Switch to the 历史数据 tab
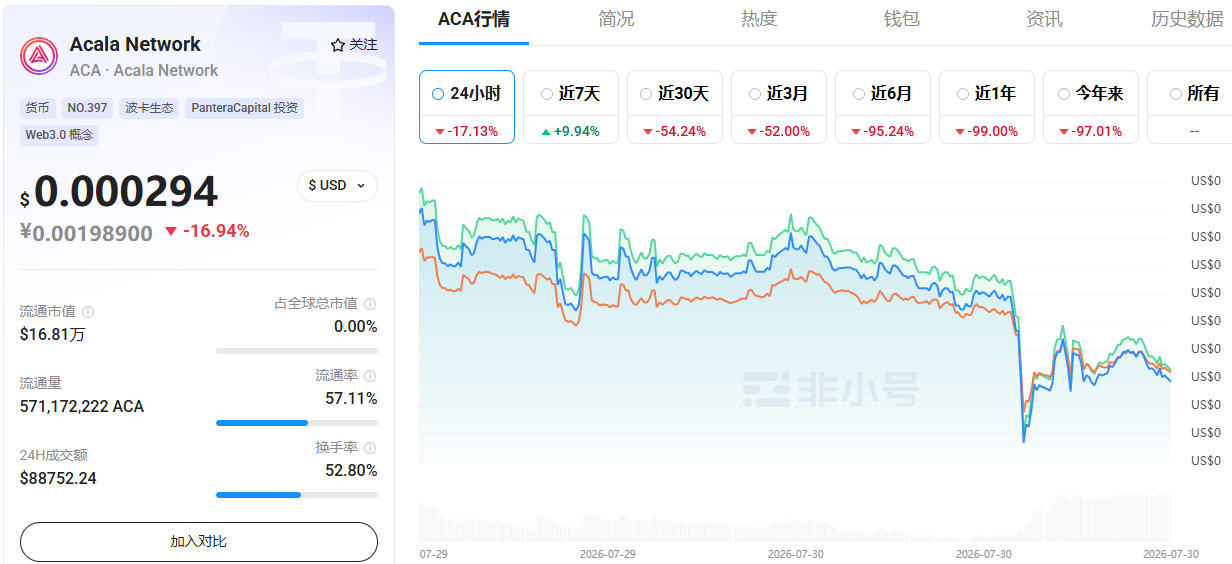1232x564 pixels. (1187, 19)
